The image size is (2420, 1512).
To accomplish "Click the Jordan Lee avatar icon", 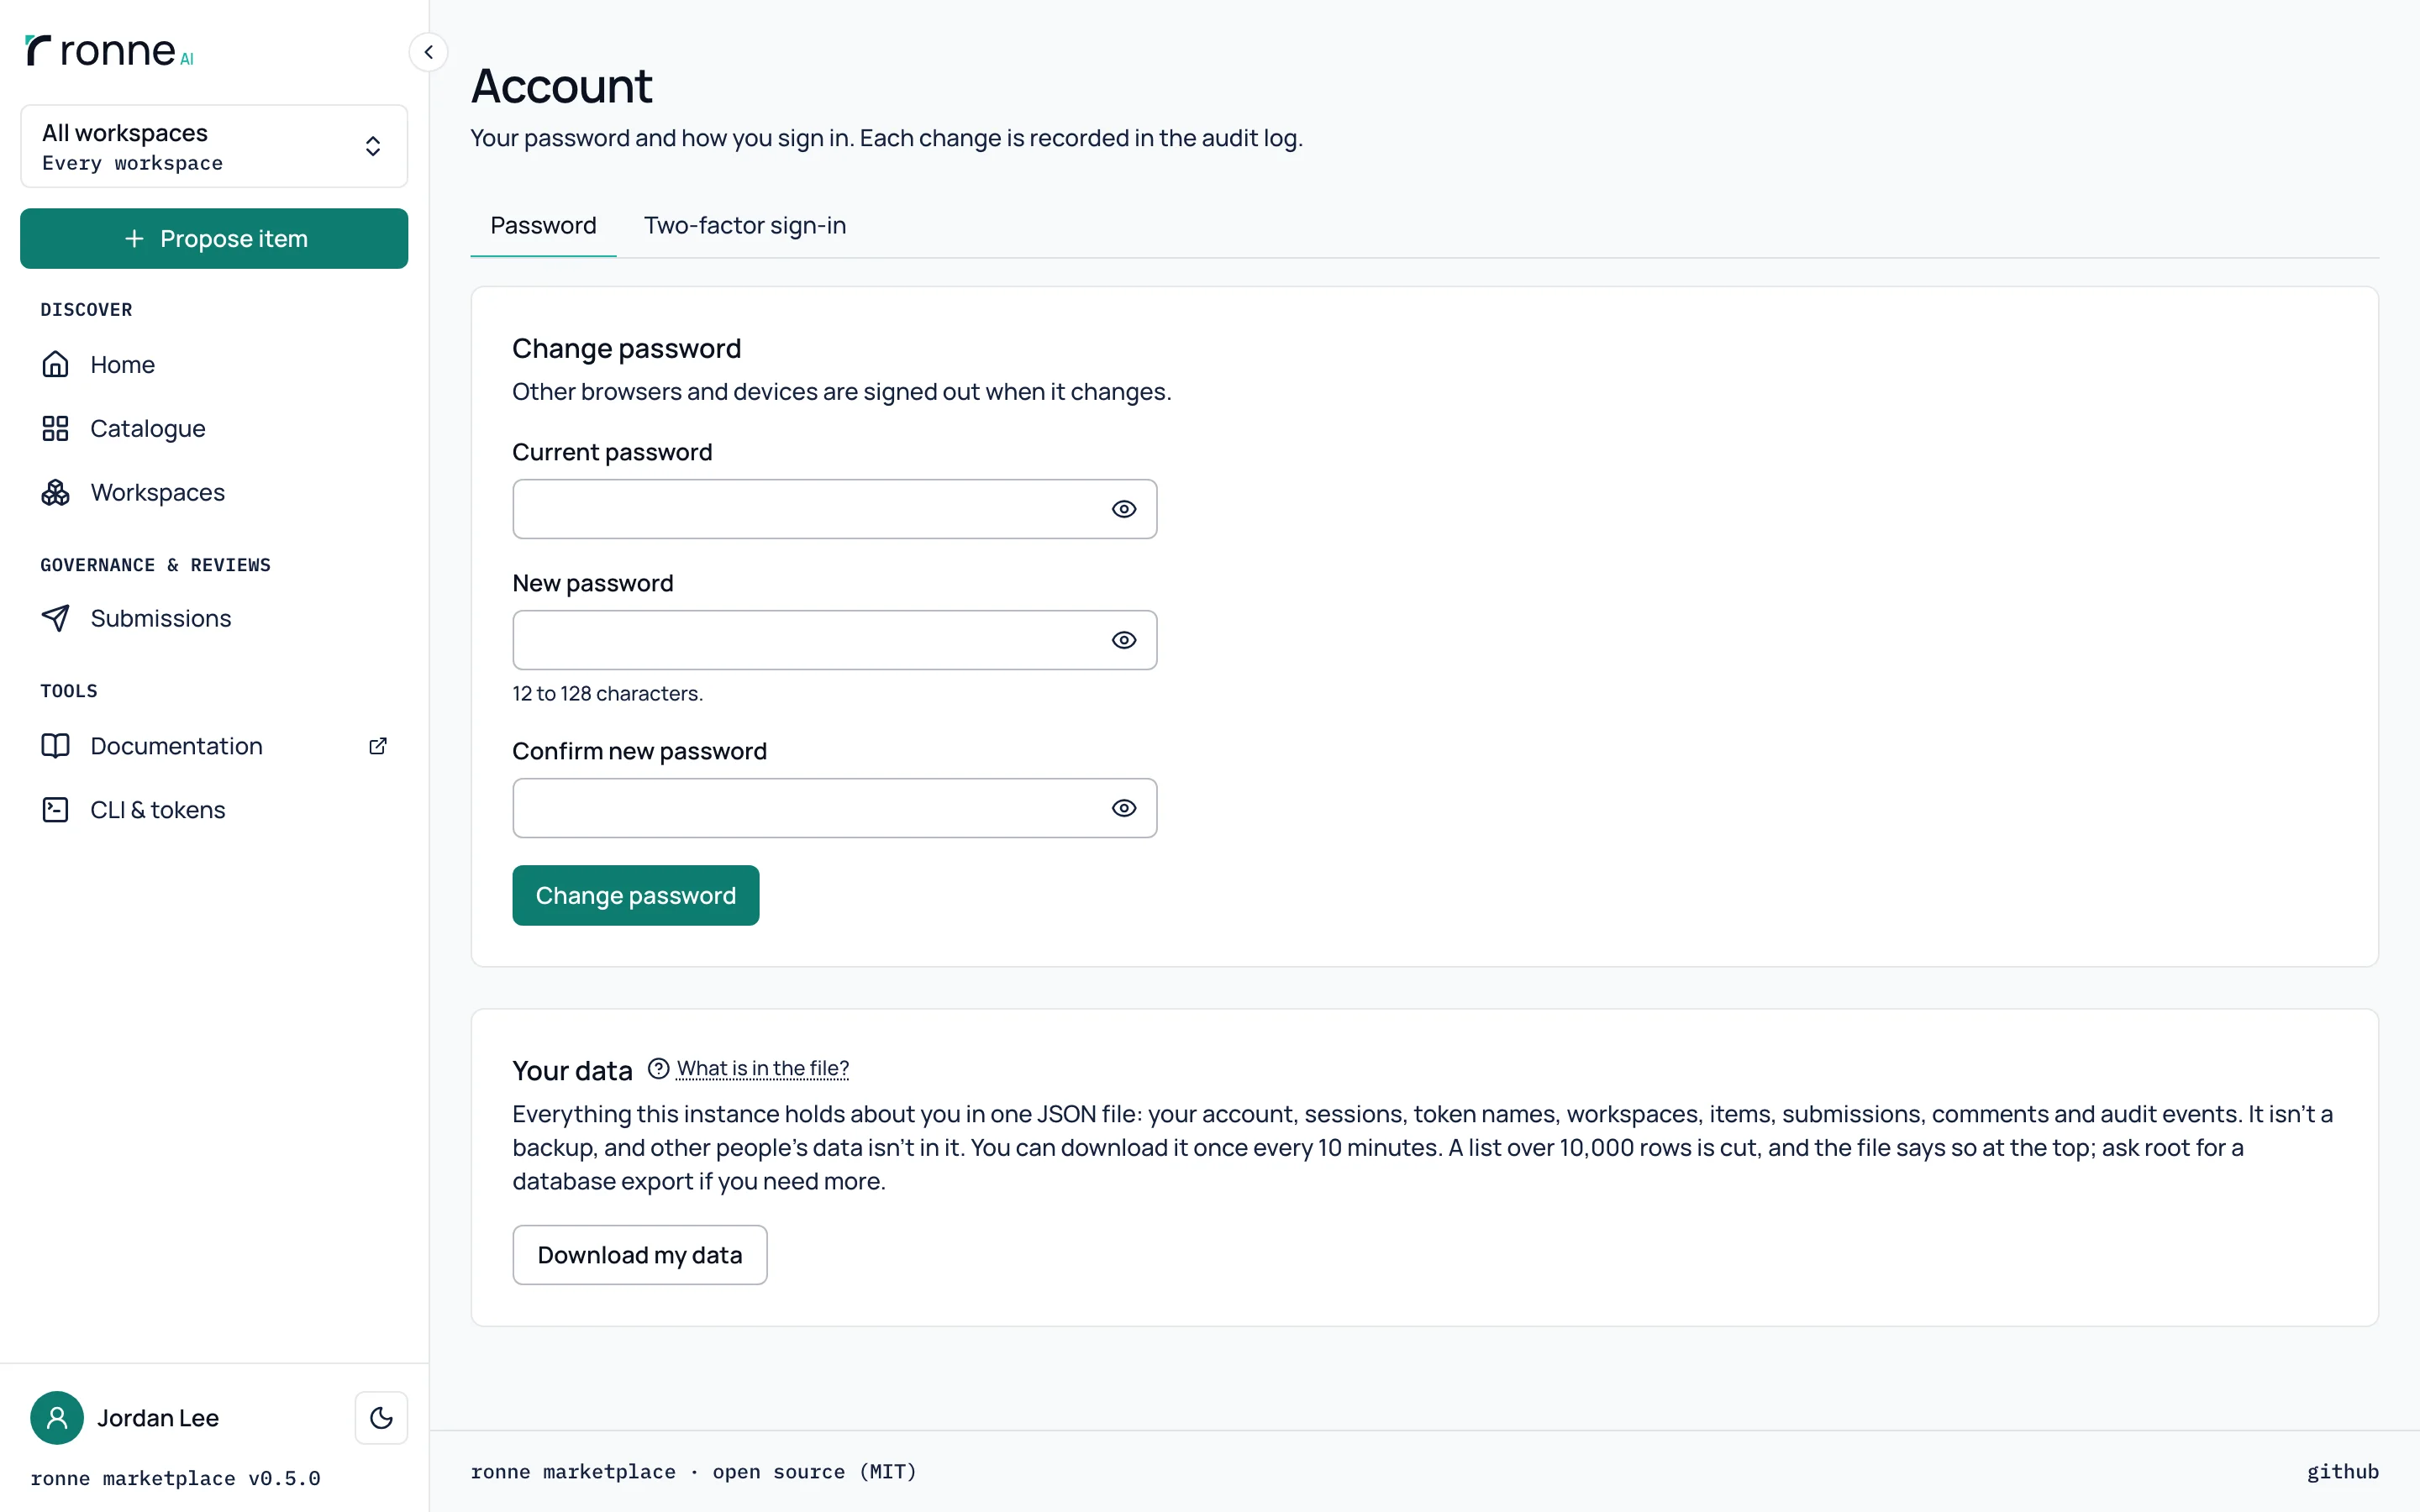I will tap(57, 1417).
